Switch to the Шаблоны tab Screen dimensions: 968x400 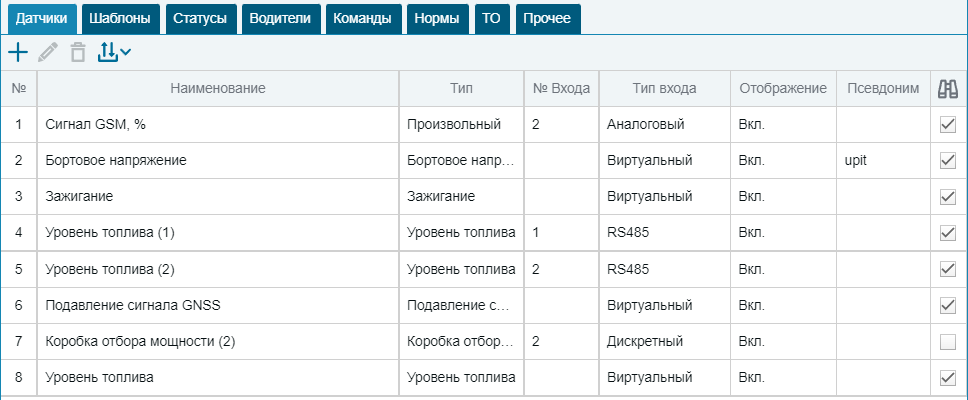point(120,19)
